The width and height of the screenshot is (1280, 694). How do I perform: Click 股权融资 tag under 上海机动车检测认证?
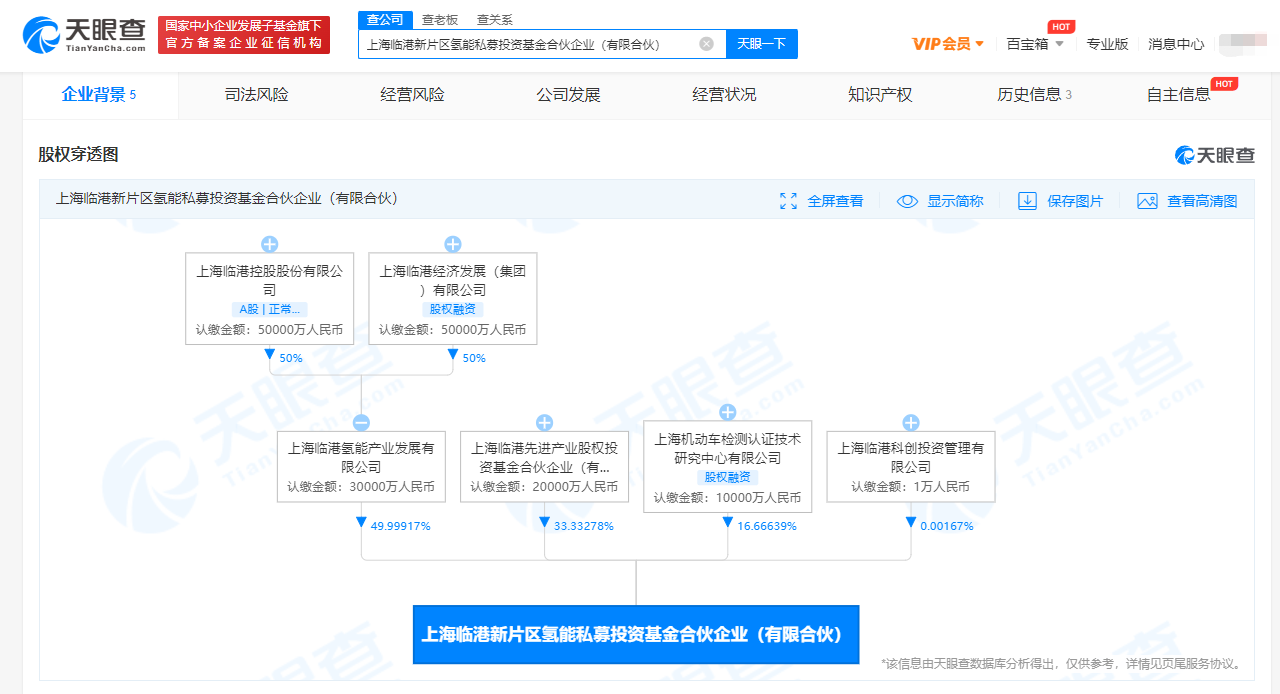(x=727, y=477)
